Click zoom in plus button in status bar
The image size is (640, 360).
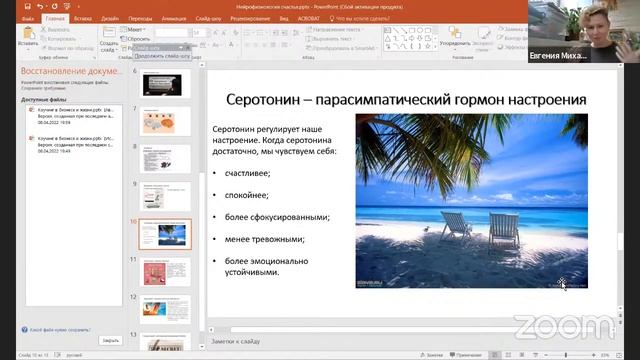pyautogui.click(x=593, y=355)
